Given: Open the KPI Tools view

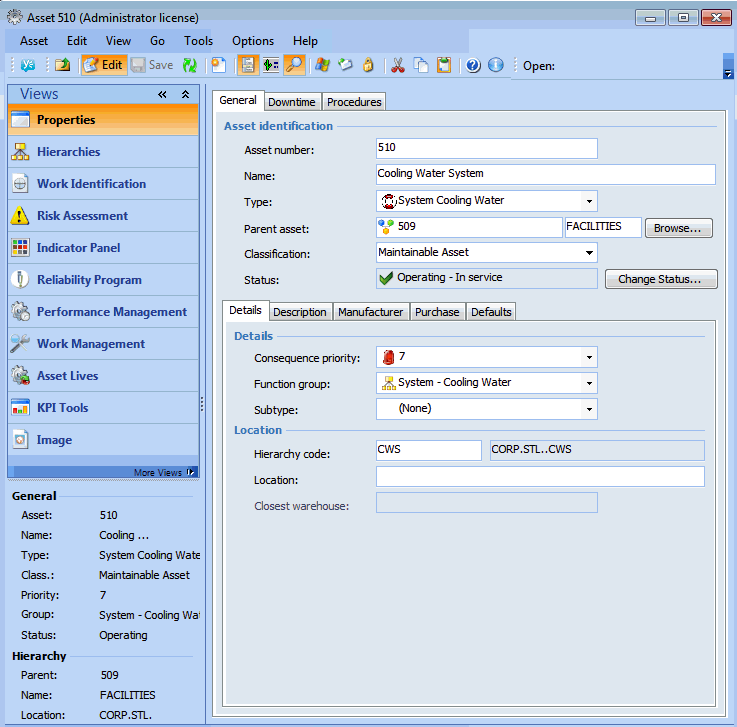Looking at the screenshot, I should click(62, 408).
